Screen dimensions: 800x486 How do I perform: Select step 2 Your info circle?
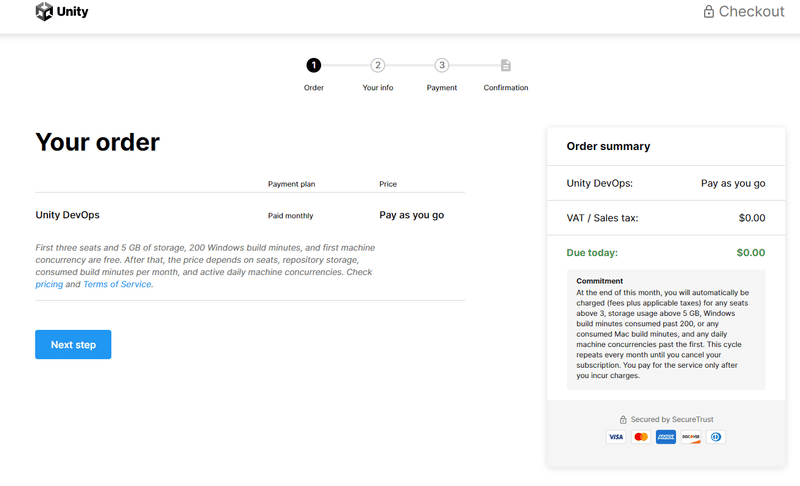coord(378,65)
